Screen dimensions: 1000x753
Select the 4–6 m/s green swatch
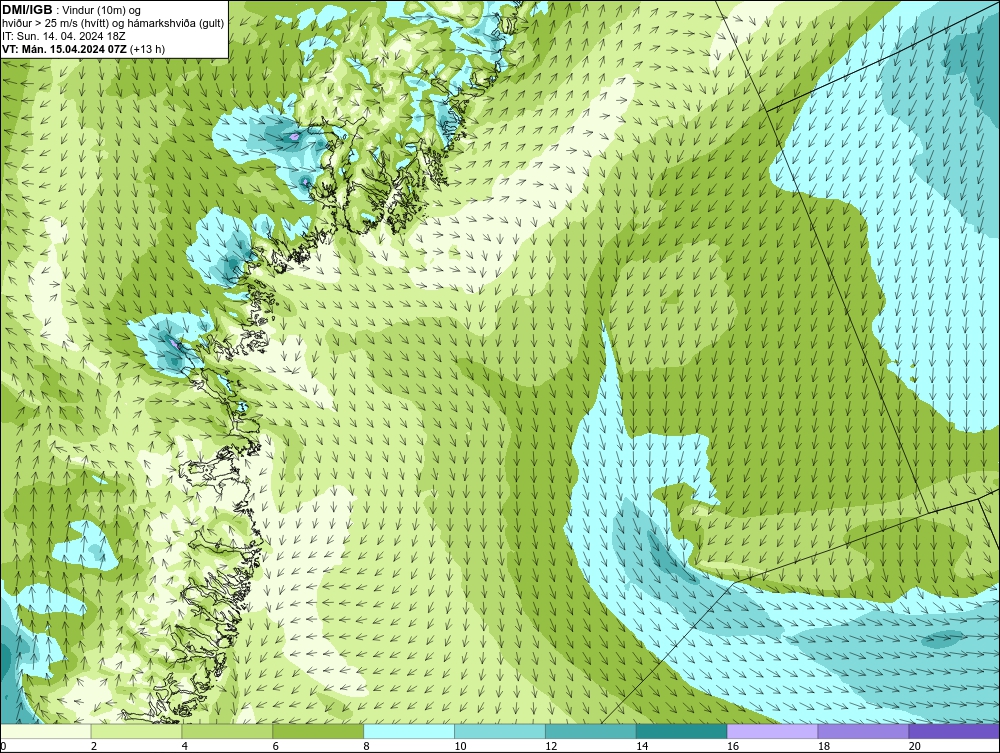(227, 731)
